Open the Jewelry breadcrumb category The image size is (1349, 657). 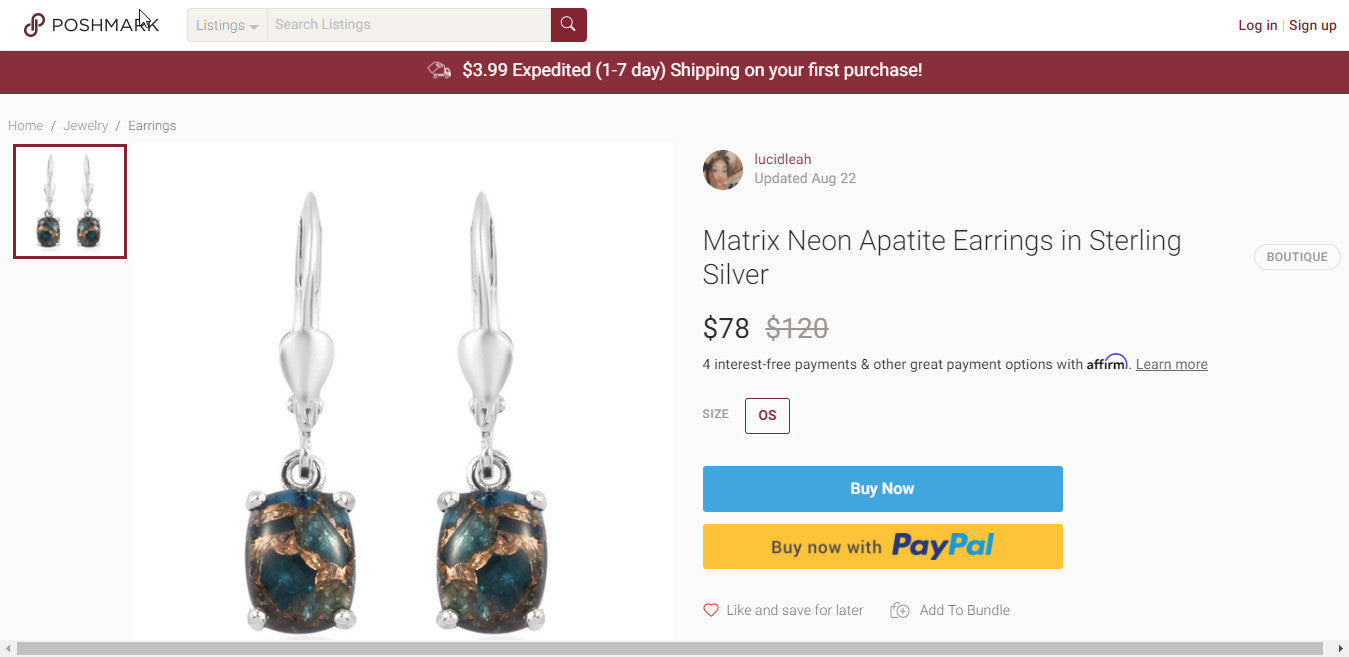point(86,126)
